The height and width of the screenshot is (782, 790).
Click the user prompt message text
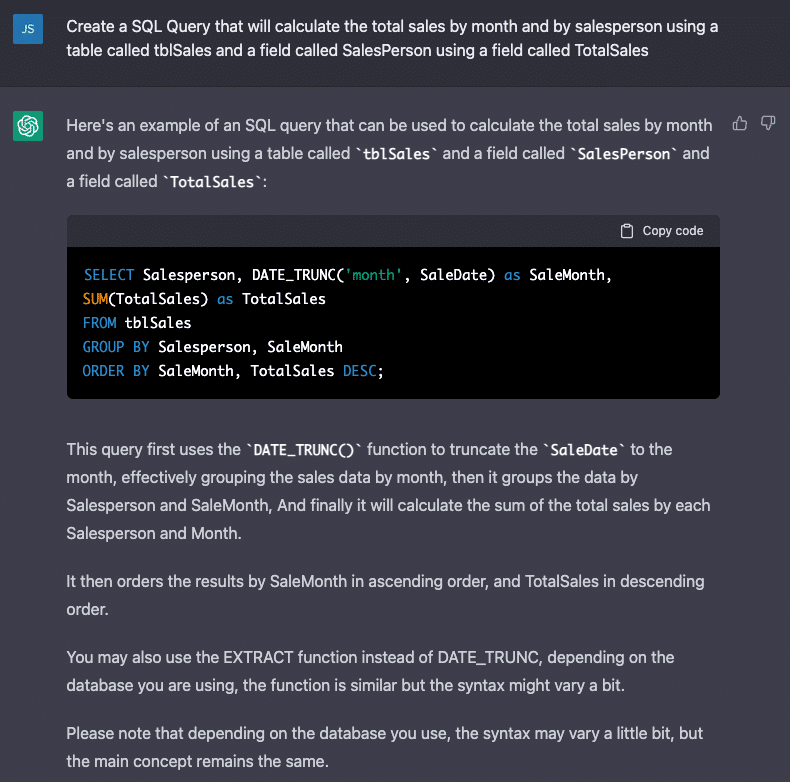pos(392,38)
